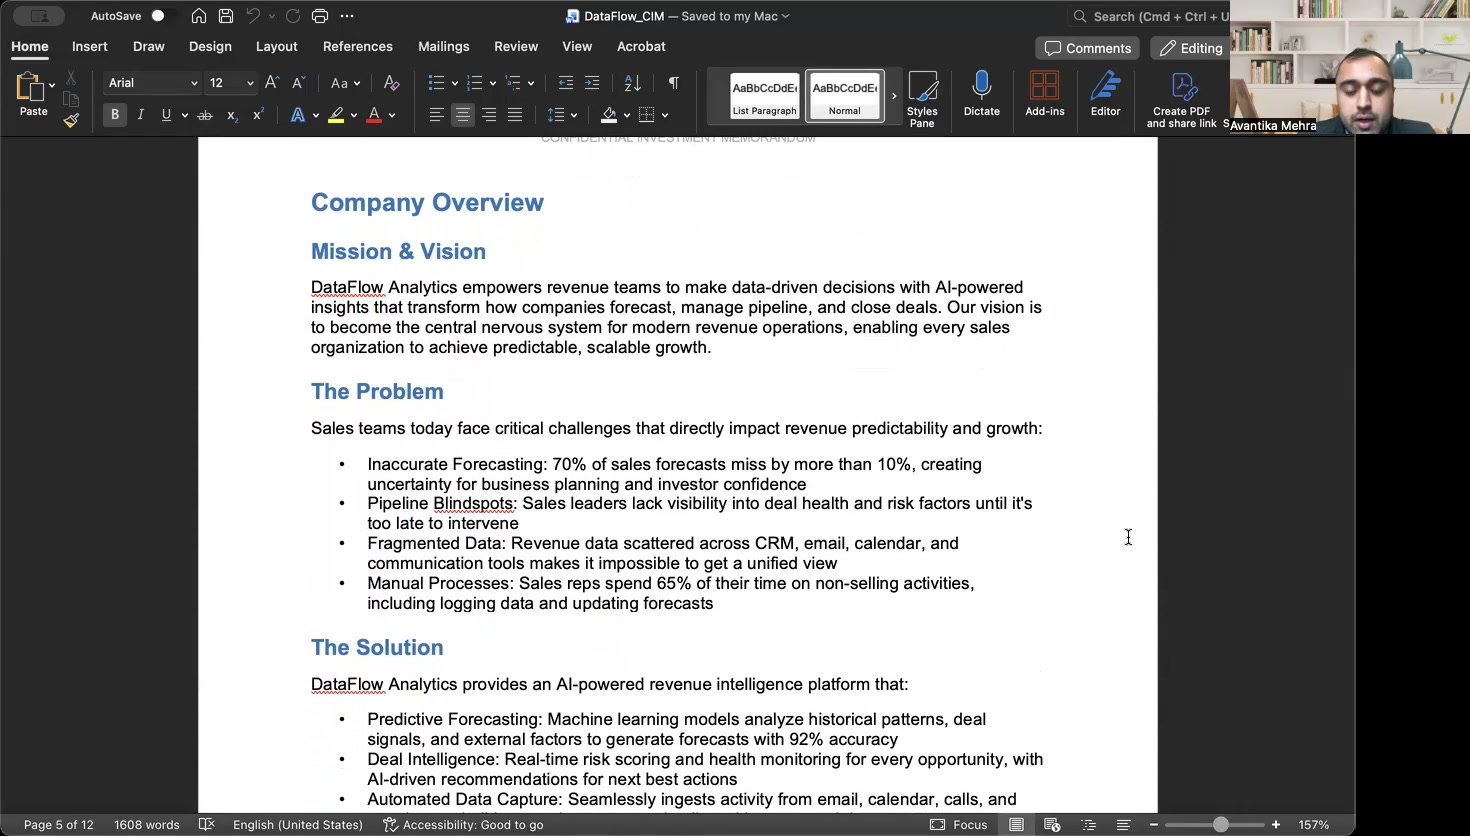Toggle subscript formatting
This screenshot has width=1470, height=836.
click(x=232, y=115)
